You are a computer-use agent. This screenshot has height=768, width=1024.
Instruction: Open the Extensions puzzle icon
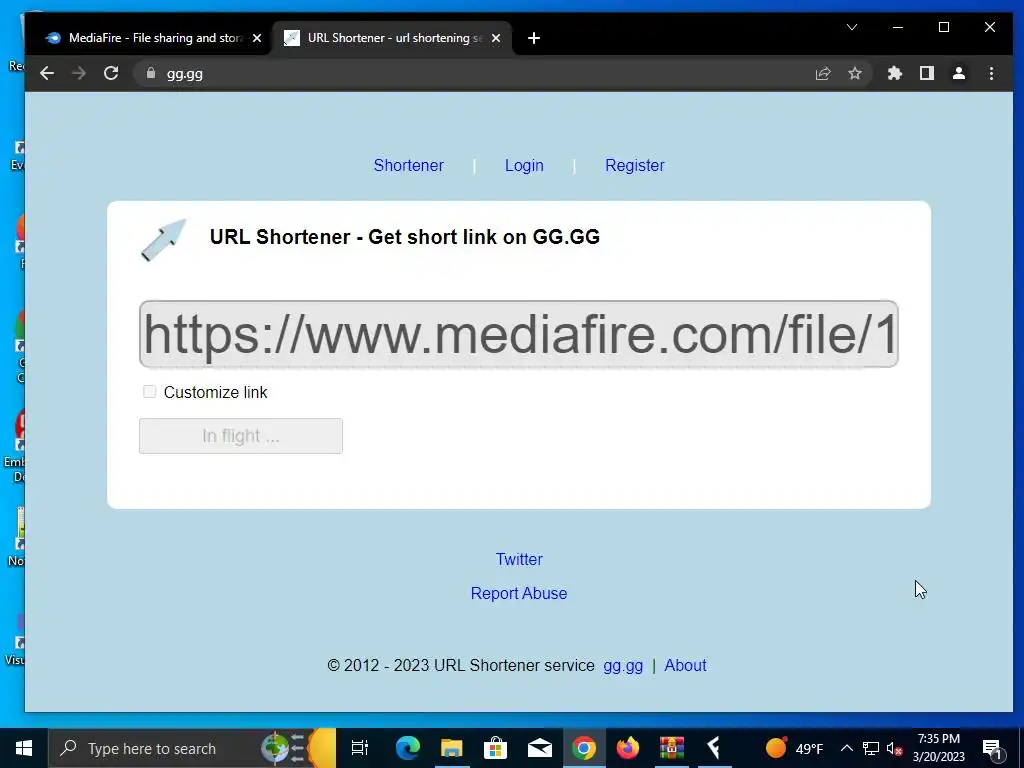(x=895, y=73)
